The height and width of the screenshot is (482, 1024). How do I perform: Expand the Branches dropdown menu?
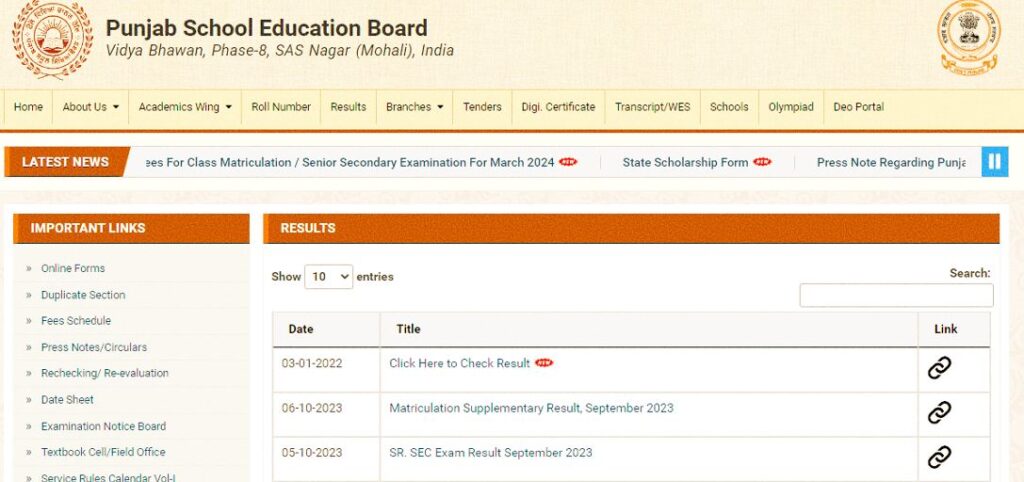click(x=414, y=107)
